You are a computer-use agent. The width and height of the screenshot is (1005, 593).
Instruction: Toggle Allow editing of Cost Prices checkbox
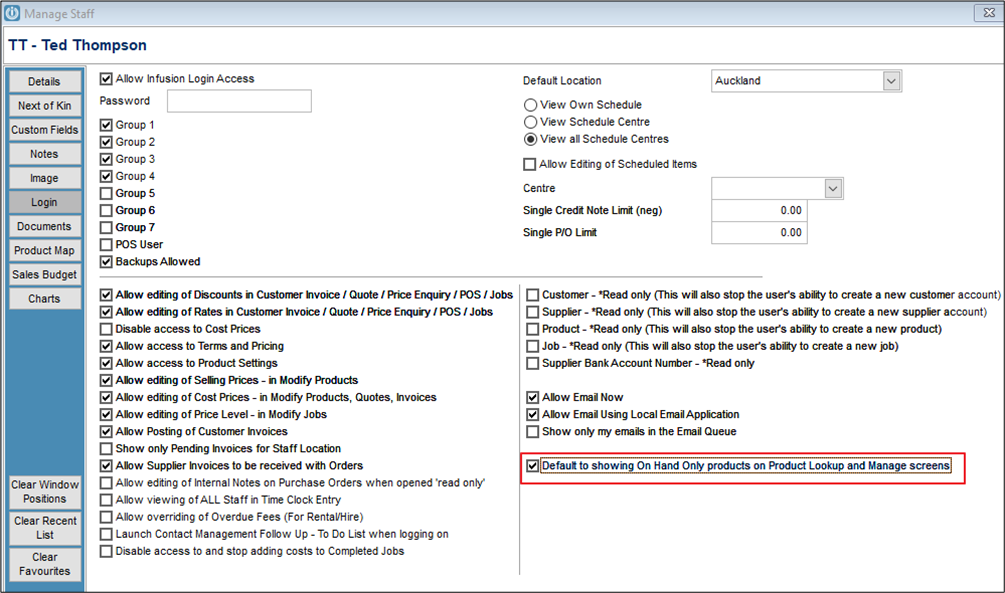[106, 397]
